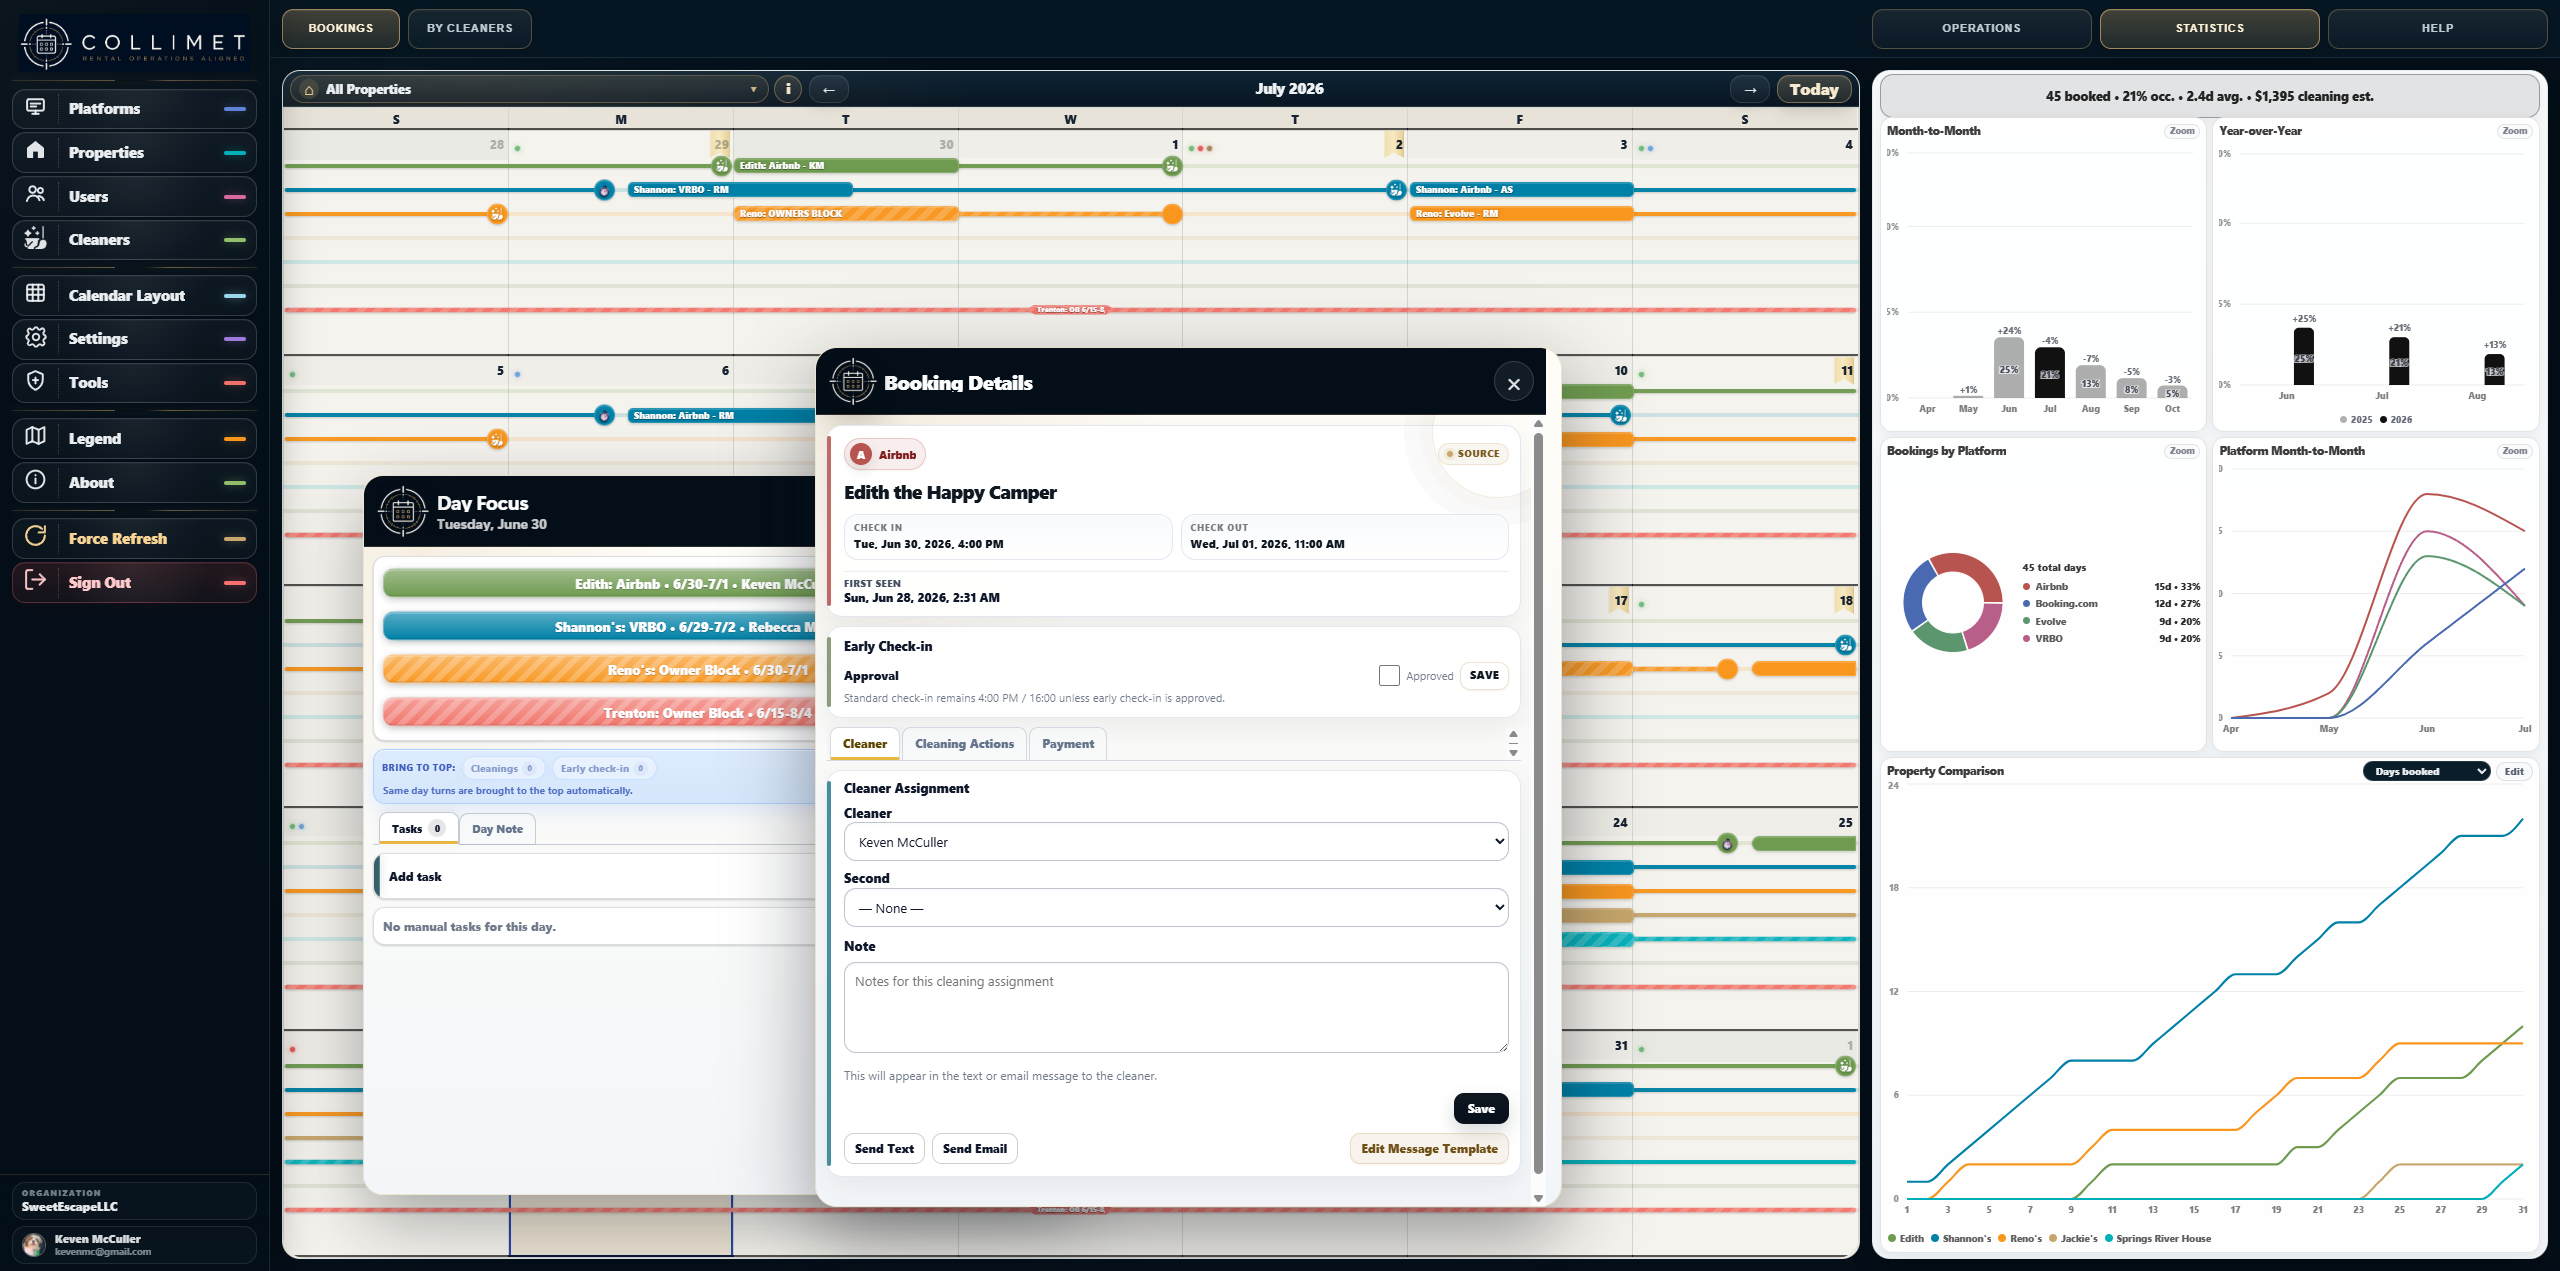Open the Cleaner dropdown showing Keven McCuller

(x=1176, y=842)
